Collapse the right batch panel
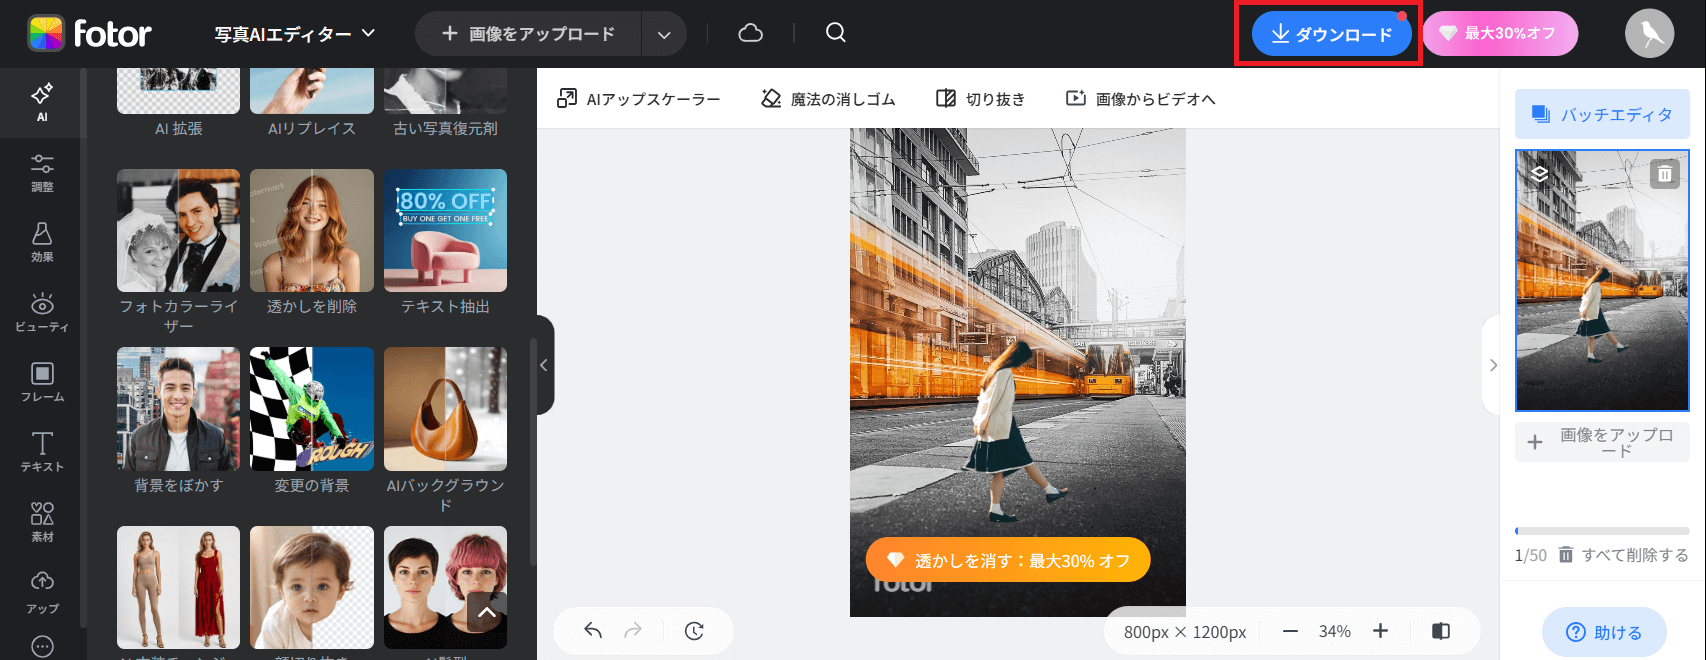 click(x=1492, y=365)
